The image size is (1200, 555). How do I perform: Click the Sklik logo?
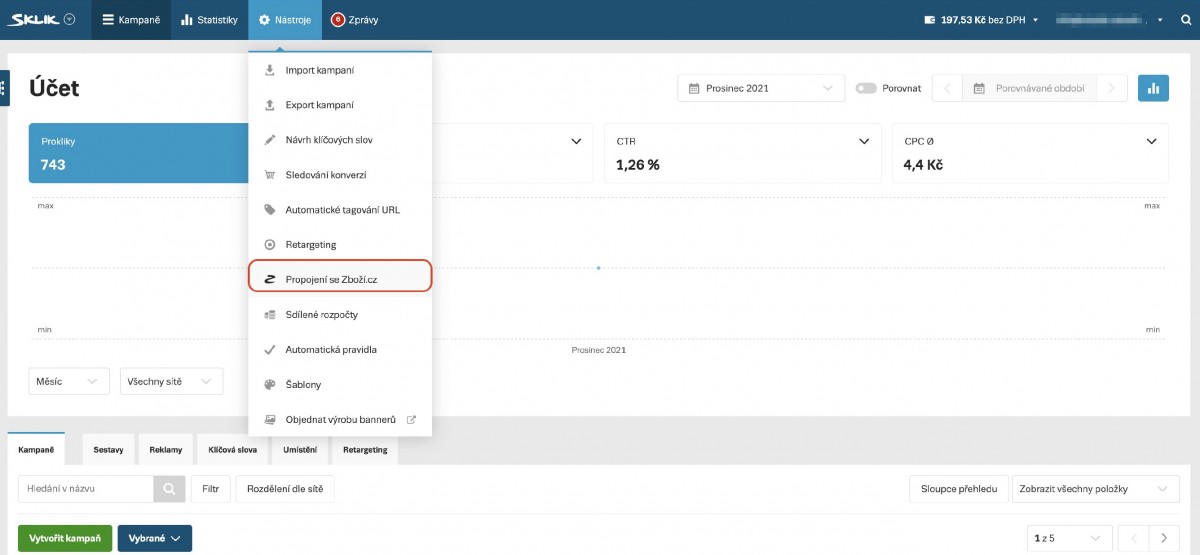tap(45, 20)
